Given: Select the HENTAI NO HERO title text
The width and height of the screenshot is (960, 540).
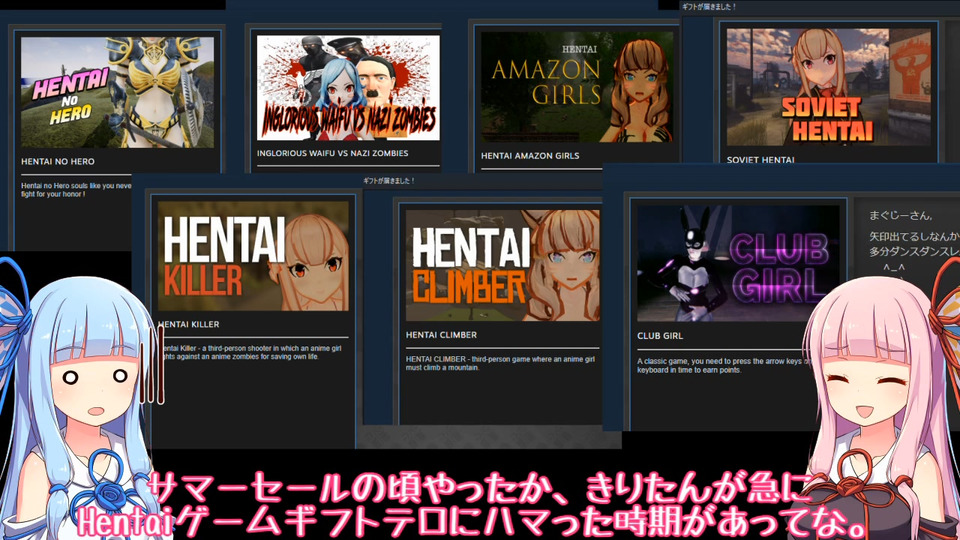Looking at the screenshot, I should click(58, 162).
